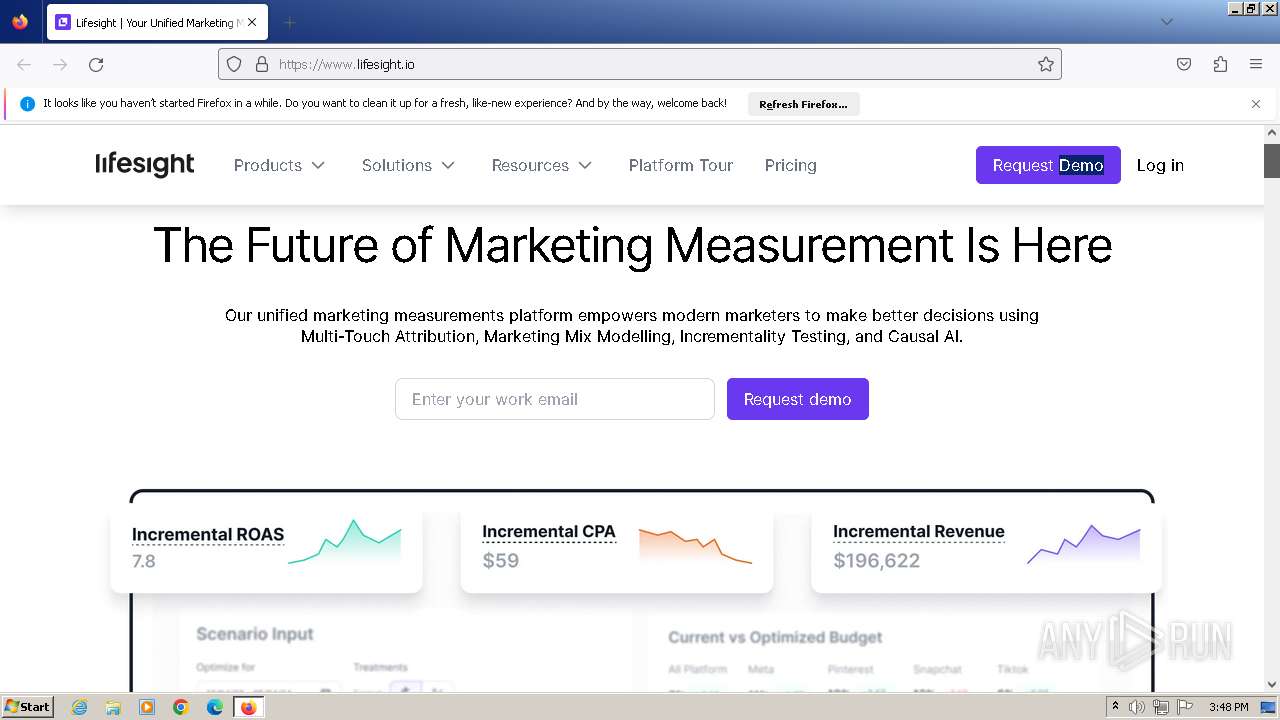This screenshot has width=1280, height=720.
Task: Expand the Products menu
Action: click(x=279, y=165)
